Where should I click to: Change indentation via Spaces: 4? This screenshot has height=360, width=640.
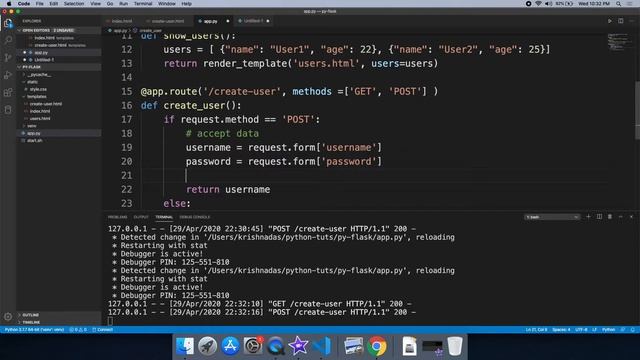[561, 330]
